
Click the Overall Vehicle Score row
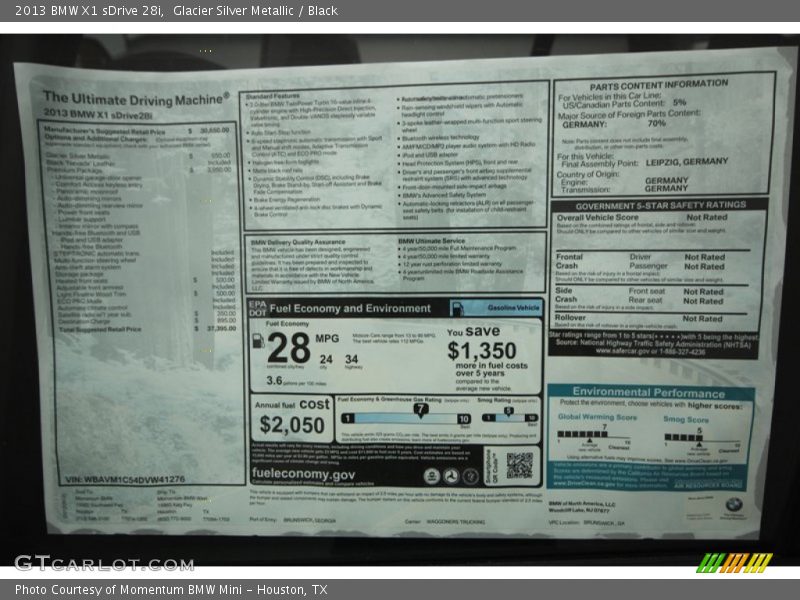tap(642, 217)
